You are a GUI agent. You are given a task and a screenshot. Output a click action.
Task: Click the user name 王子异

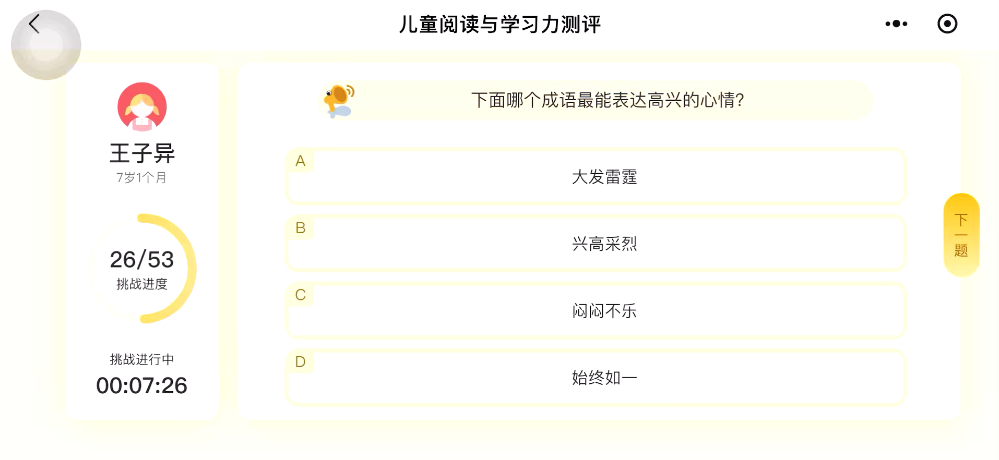(x=142, y=153)
